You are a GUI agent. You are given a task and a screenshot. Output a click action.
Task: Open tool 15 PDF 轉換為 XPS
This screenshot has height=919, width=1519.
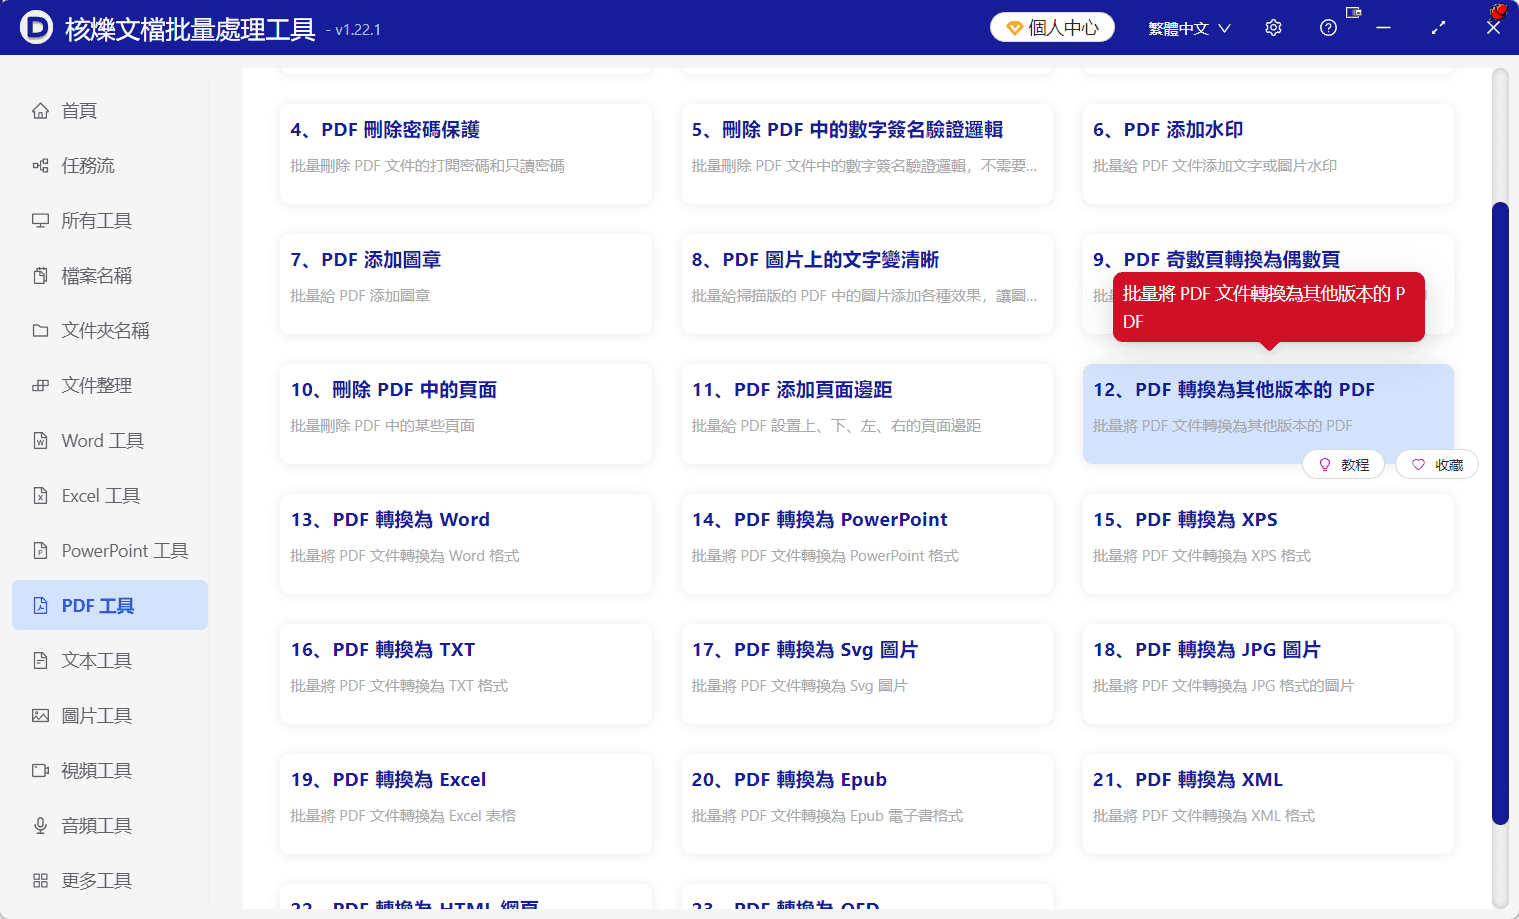click(1268, 544)
